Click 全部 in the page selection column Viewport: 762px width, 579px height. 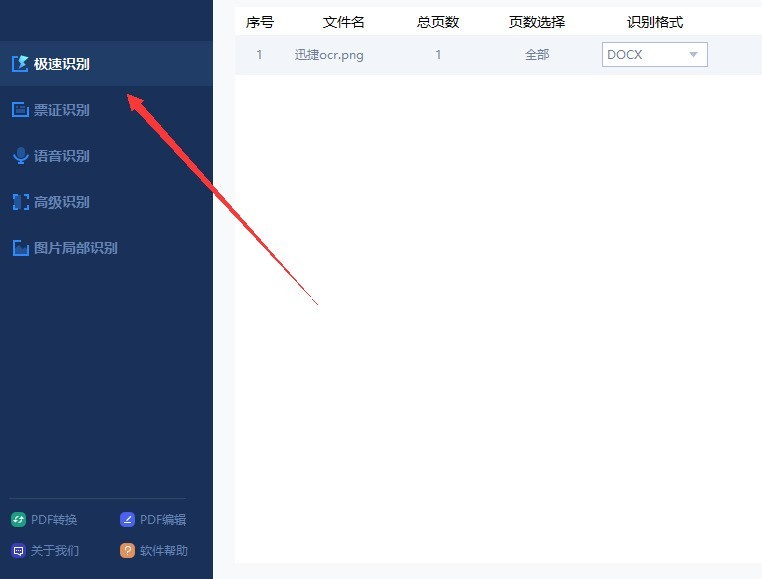coord(537,55)
